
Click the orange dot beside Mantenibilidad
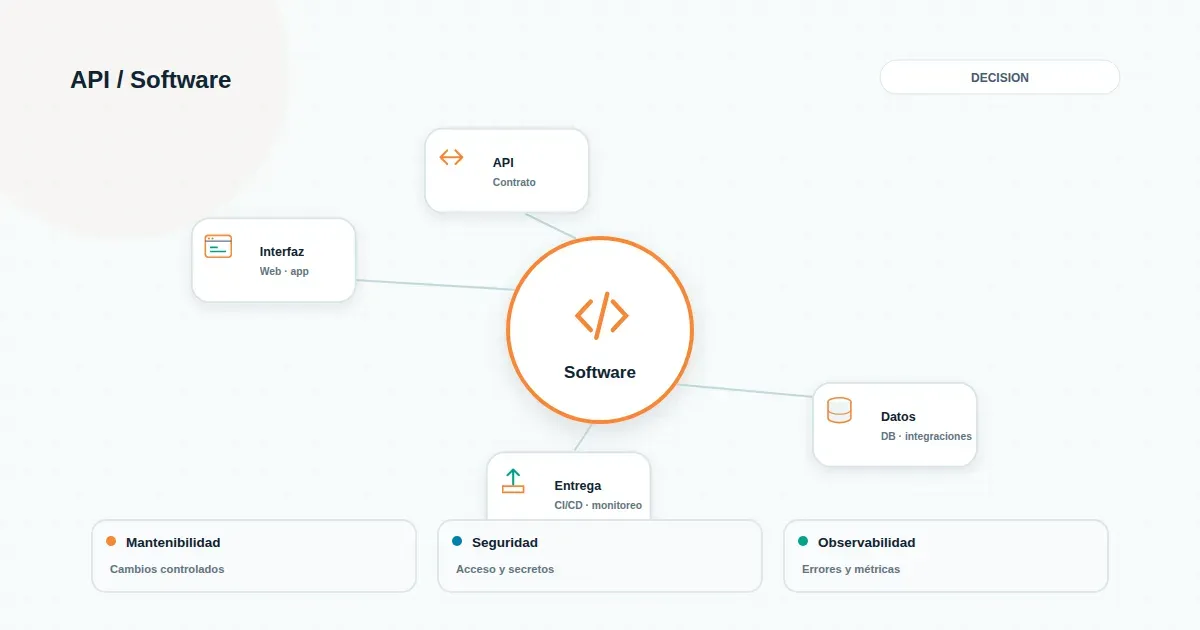point(111,541)
